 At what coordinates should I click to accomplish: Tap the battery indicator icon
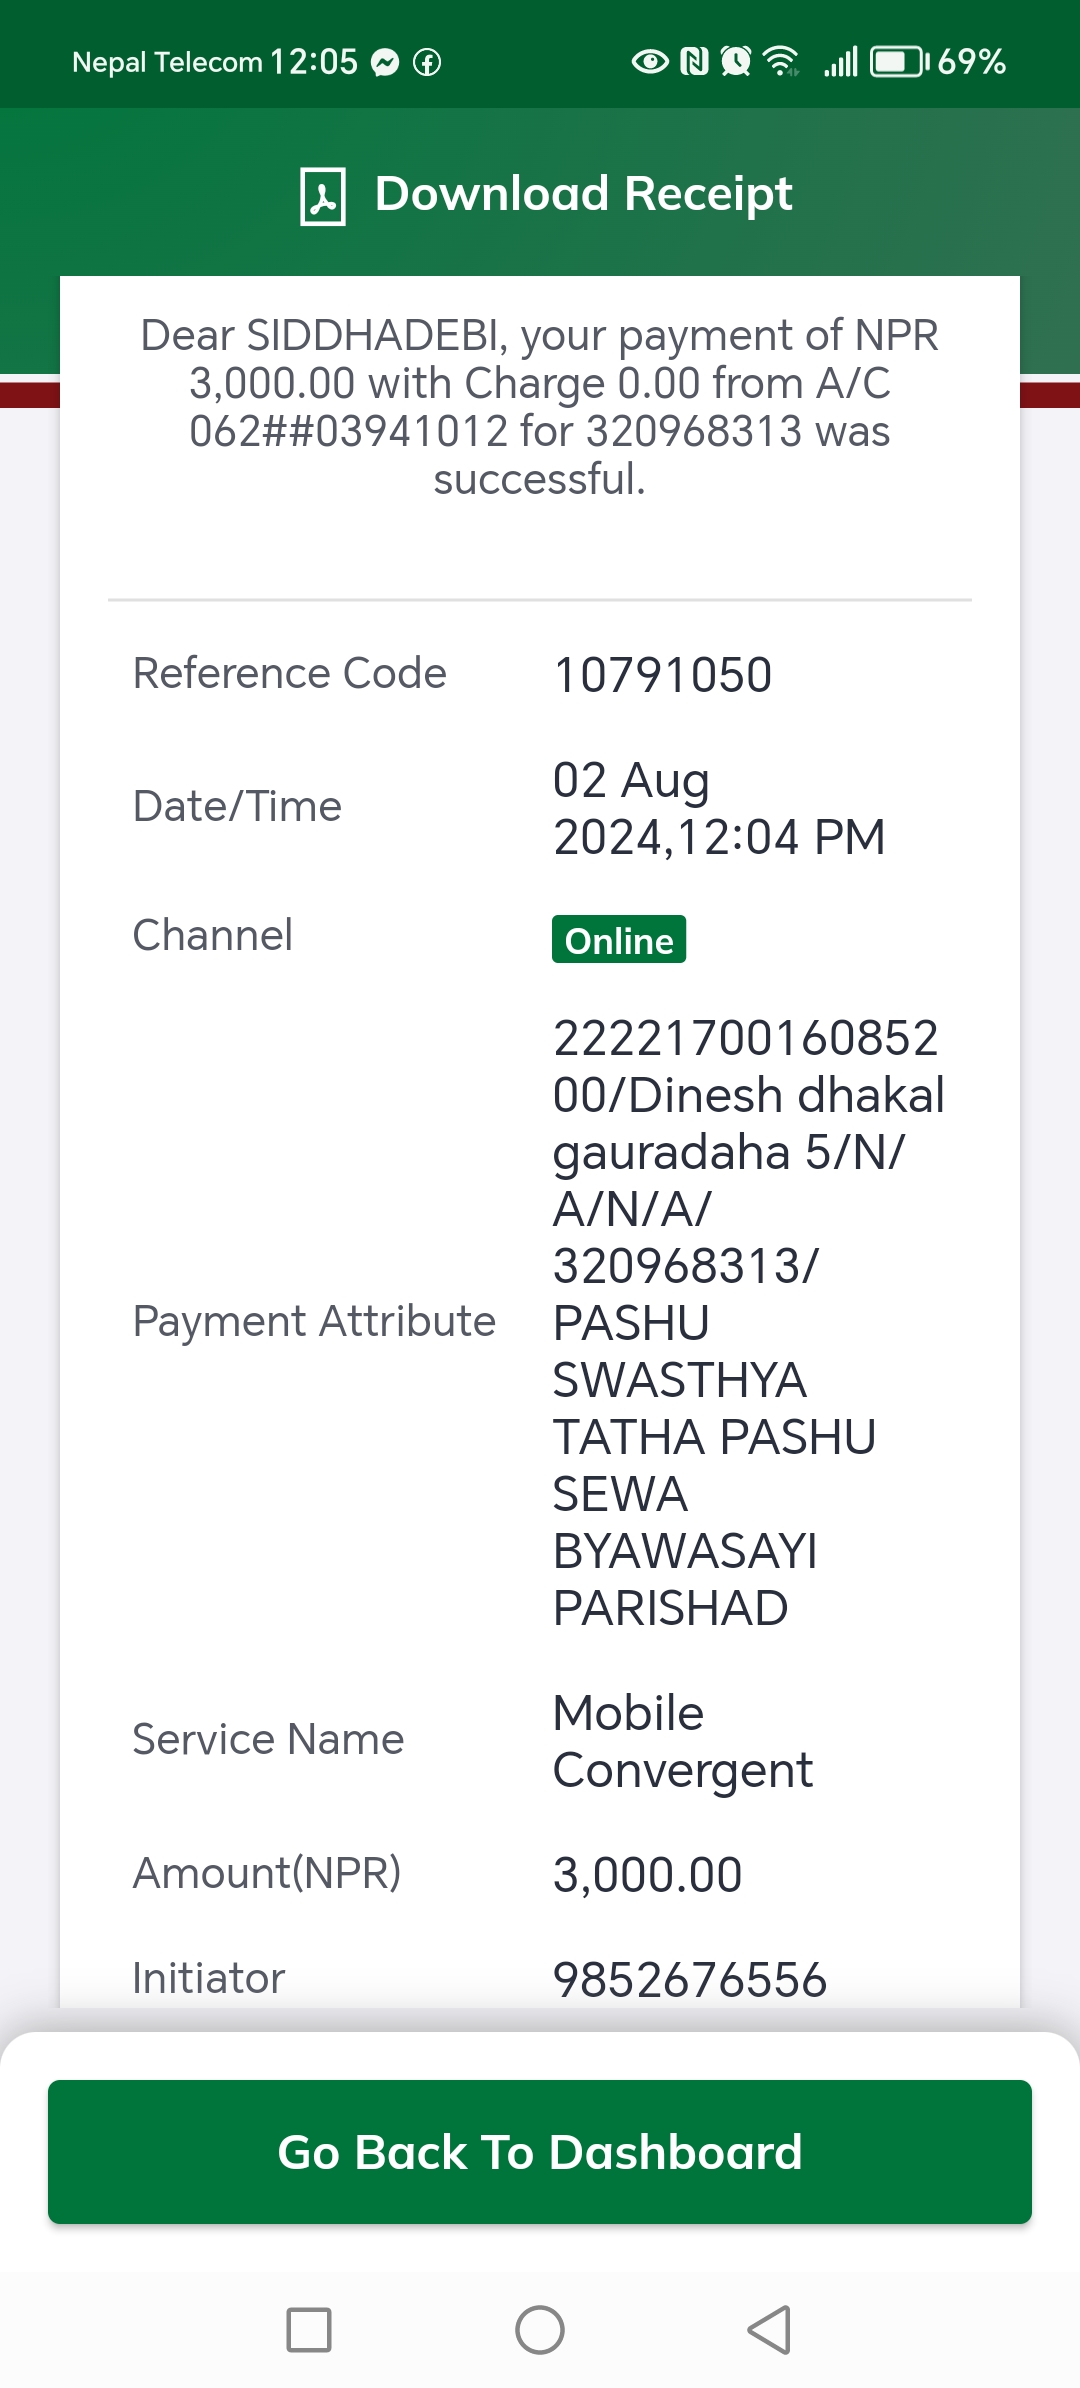(898, 62)
